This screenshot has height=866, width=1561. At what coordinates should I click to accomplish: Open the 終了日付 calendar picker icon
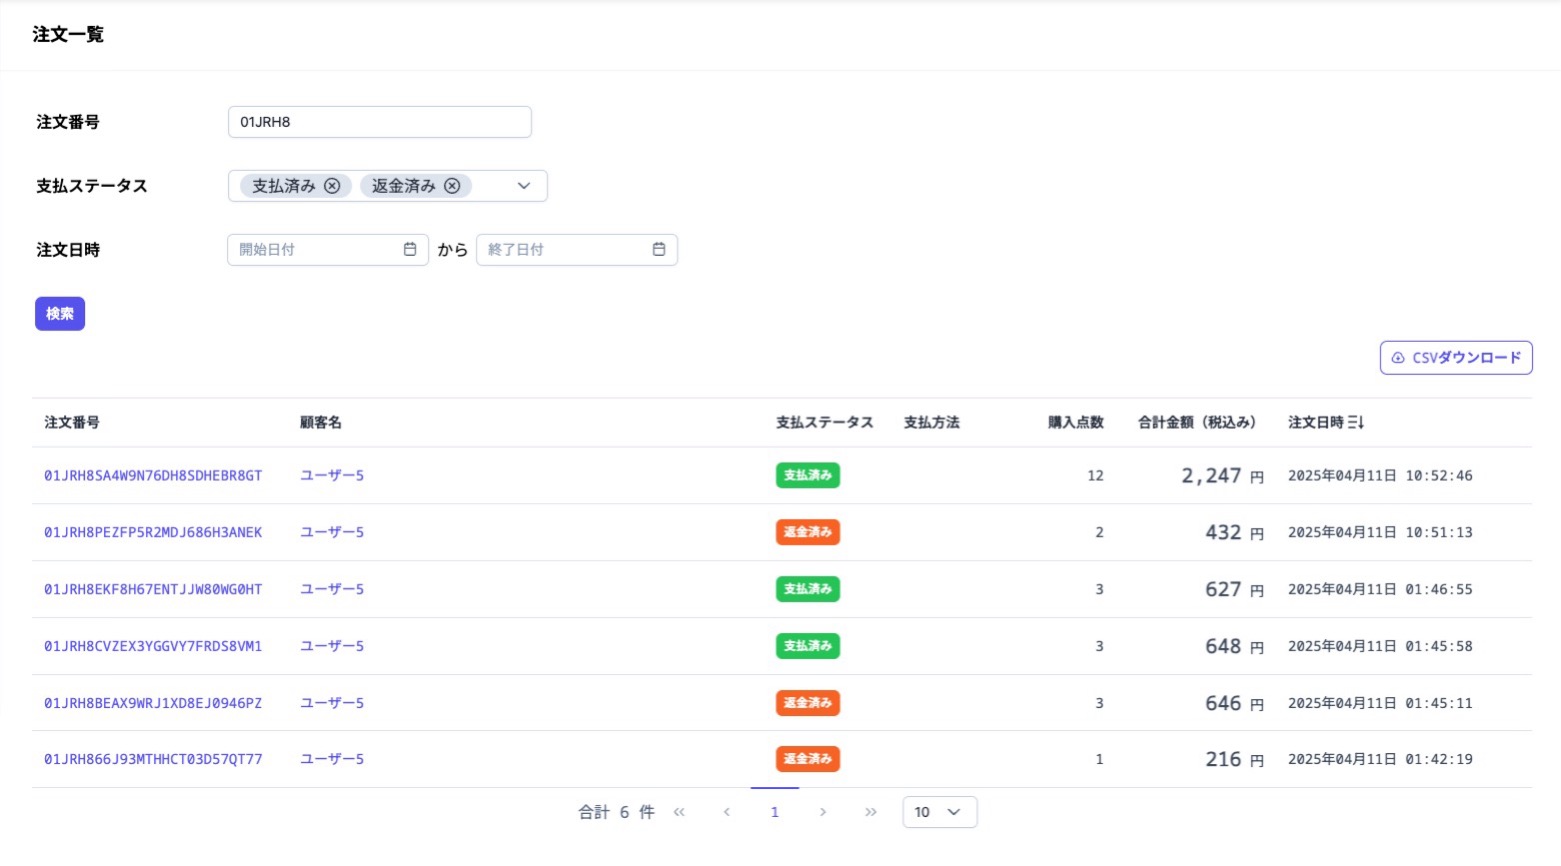tap(659, 249)
